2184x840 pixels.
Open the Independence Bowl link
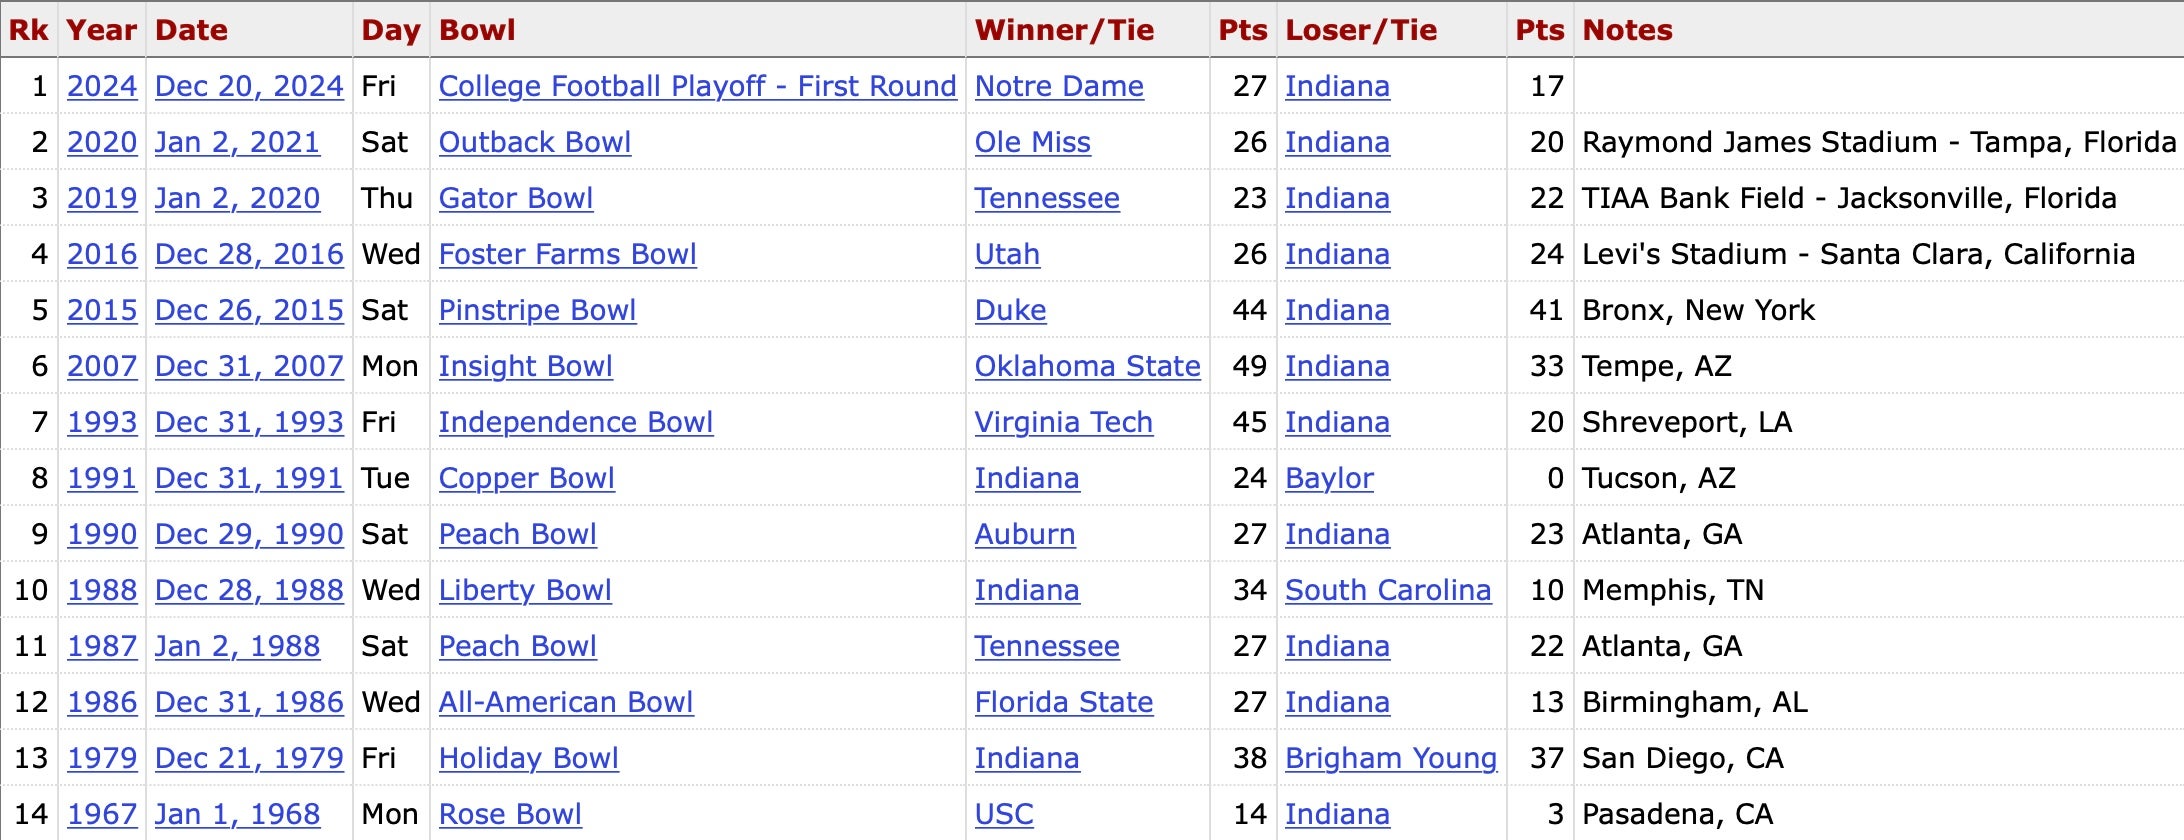coord(575,422)
